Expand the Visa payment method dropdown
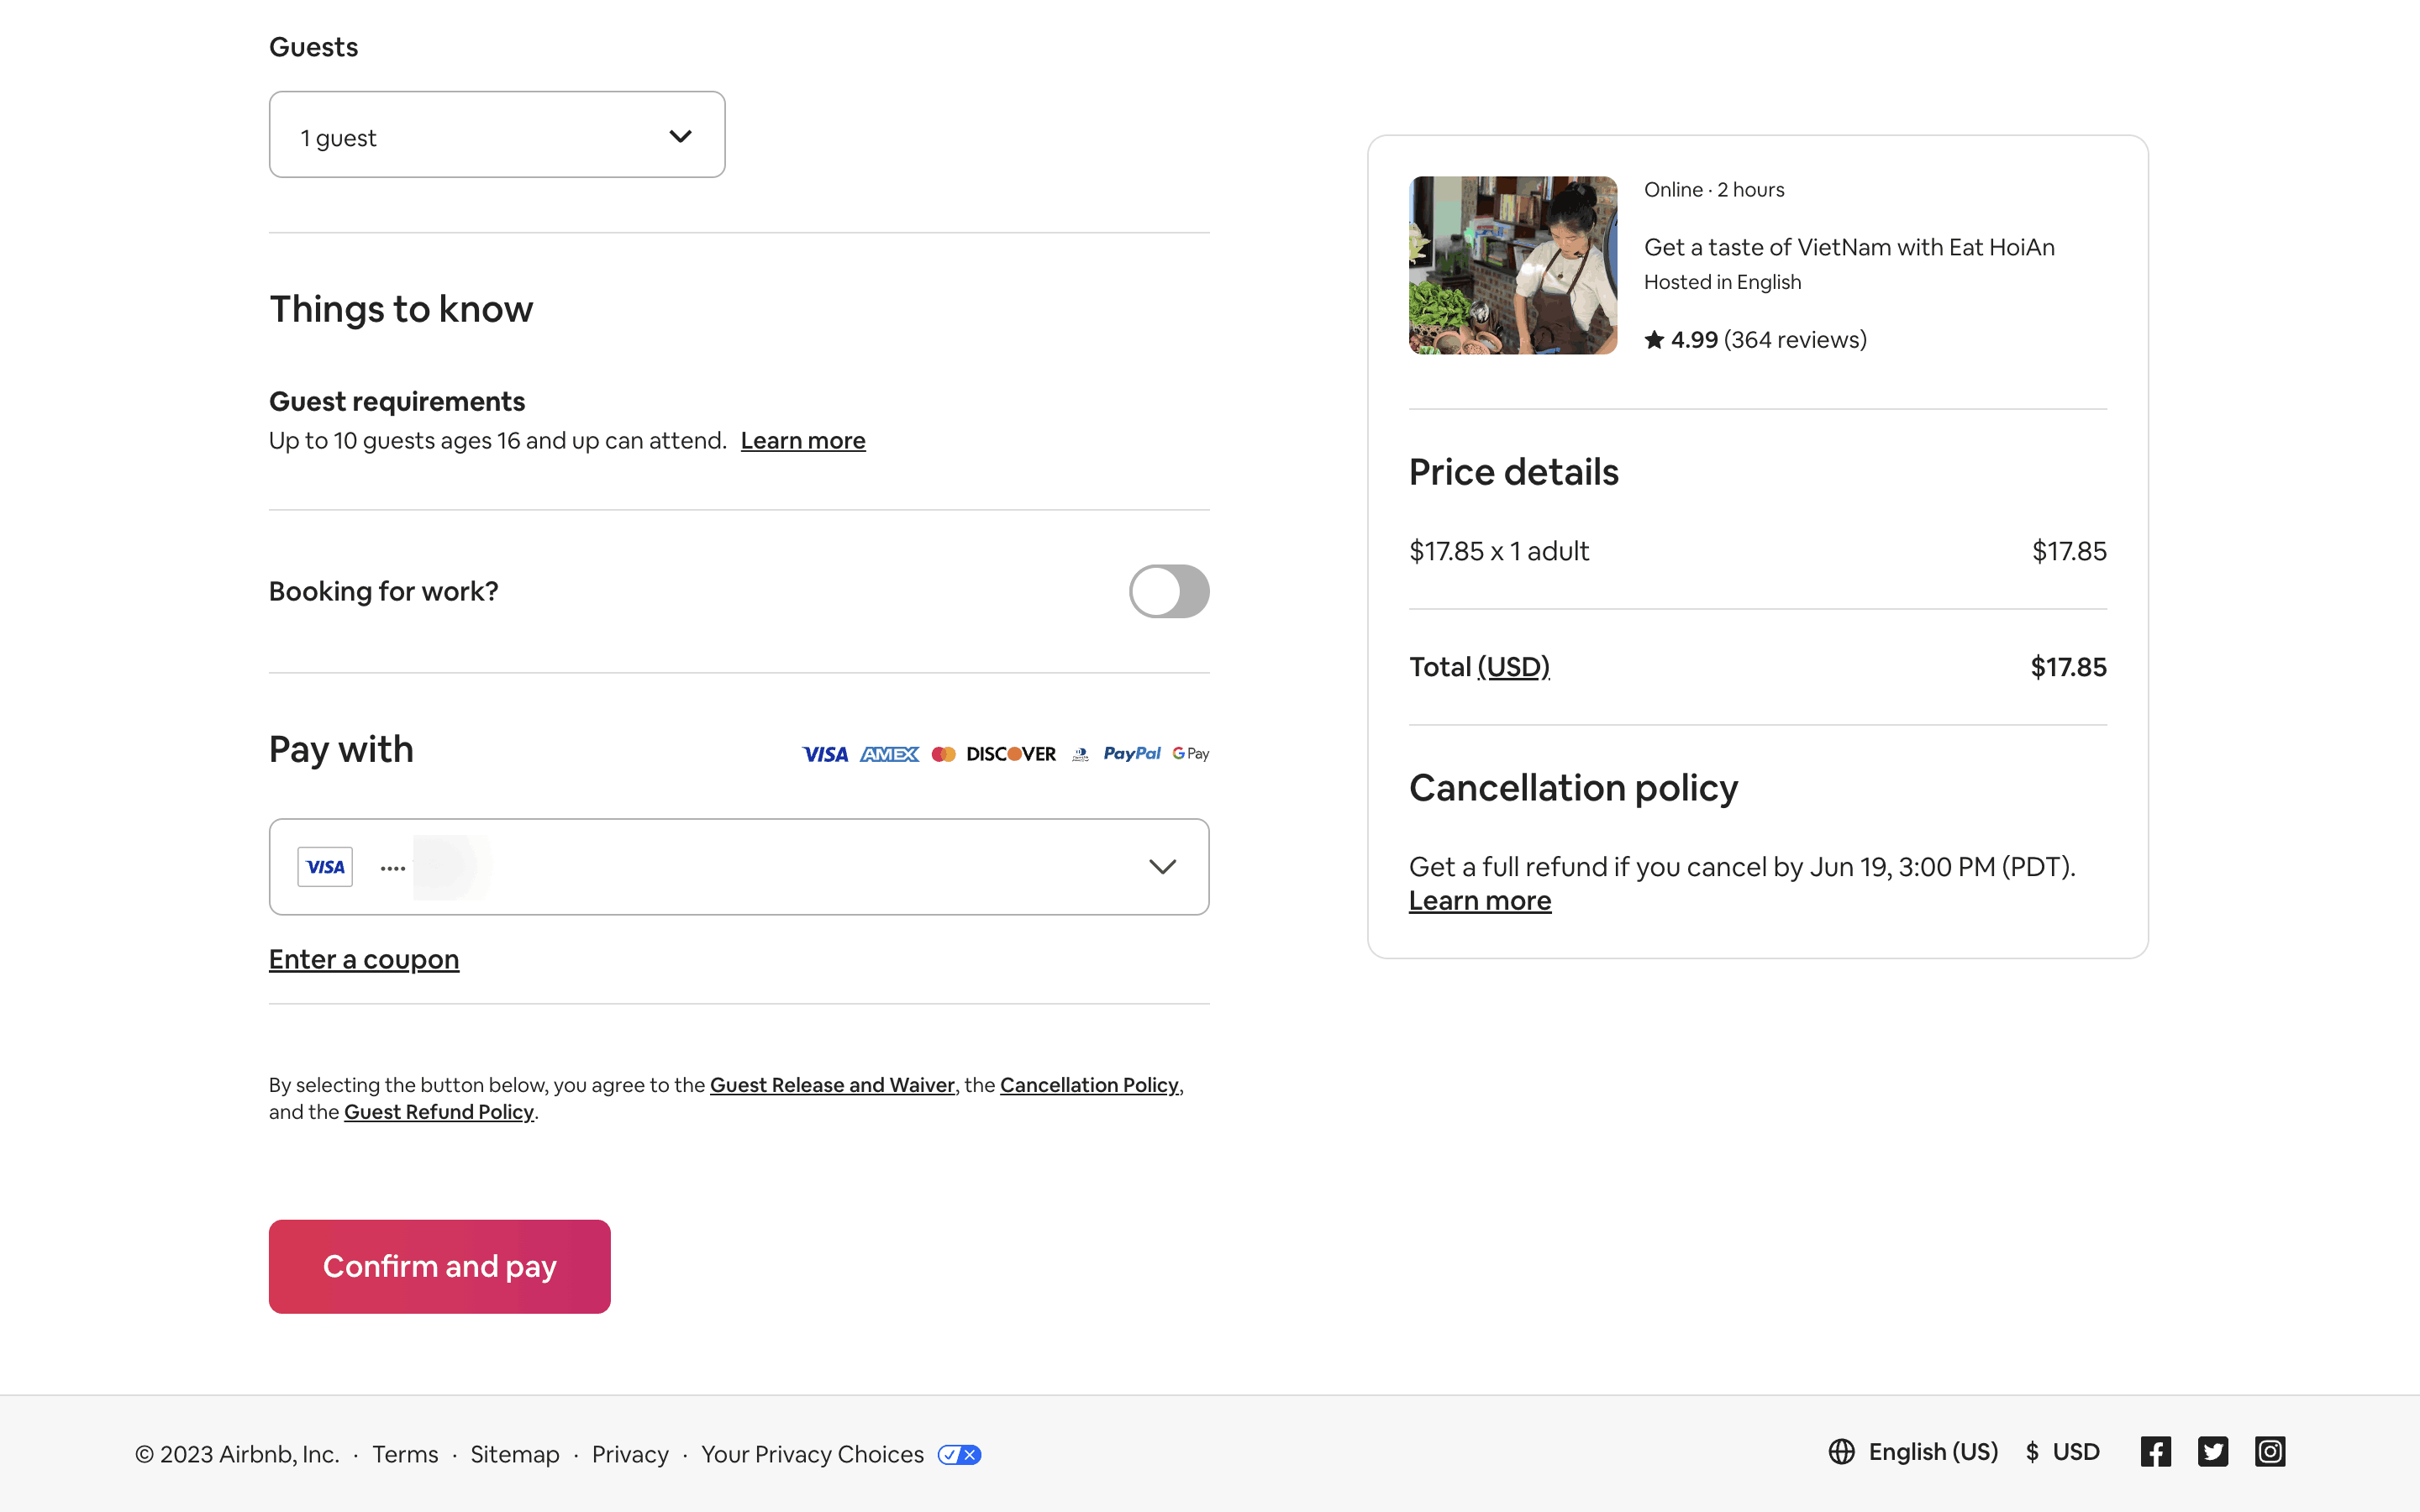Screen dimensions: 2420x1512 (1161, 867)
